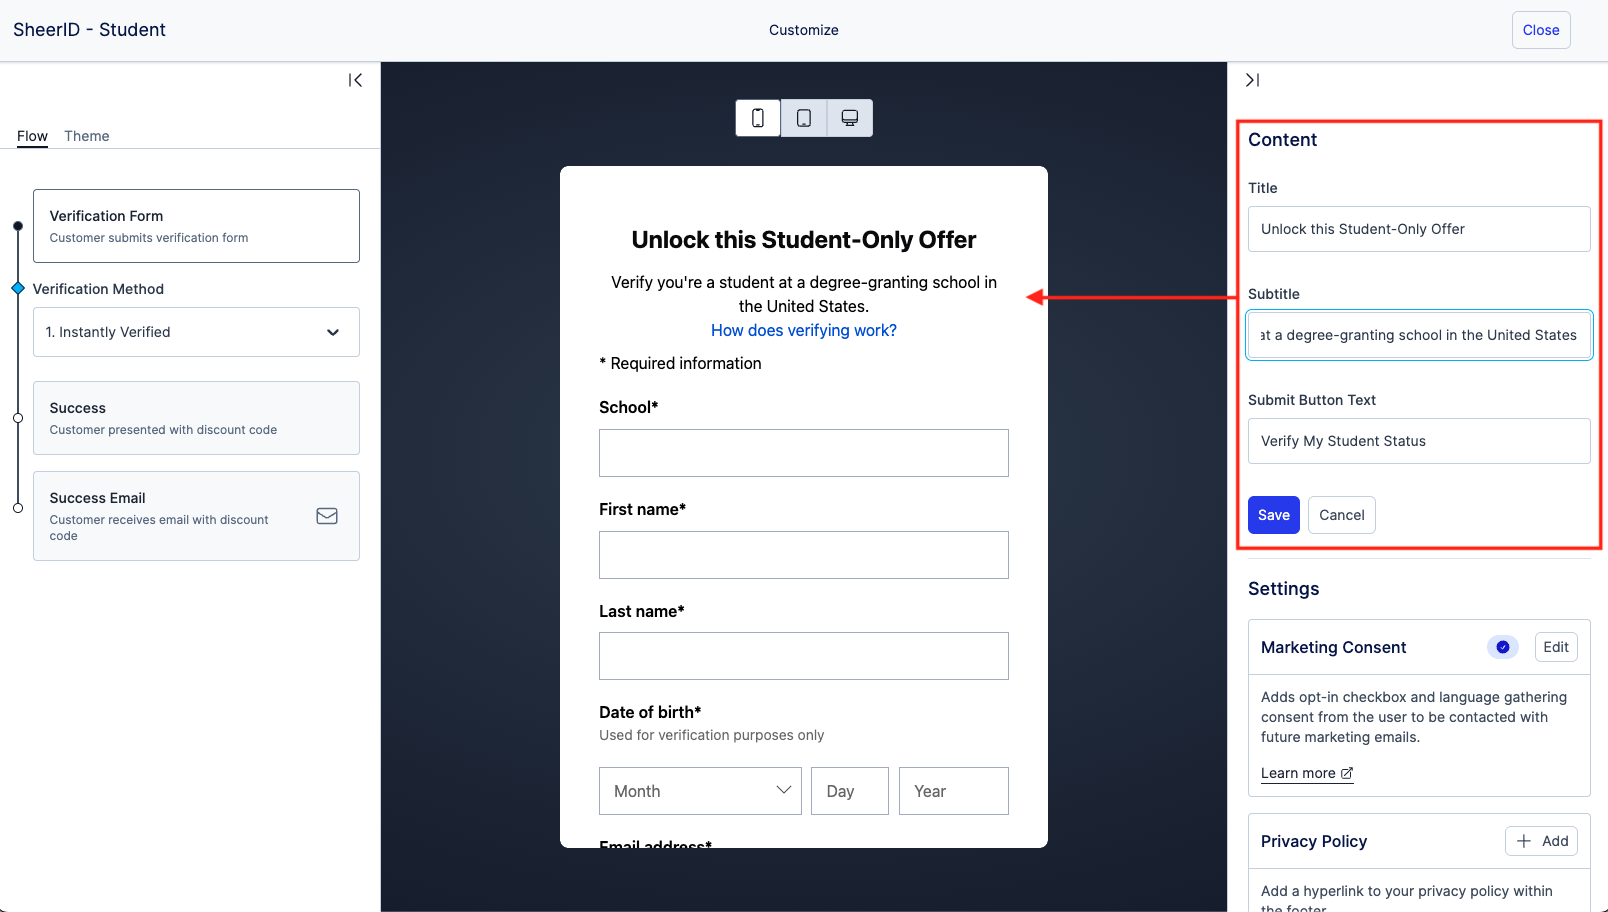
Task: Collapse the right settings panel
Action: [1252, 80]
